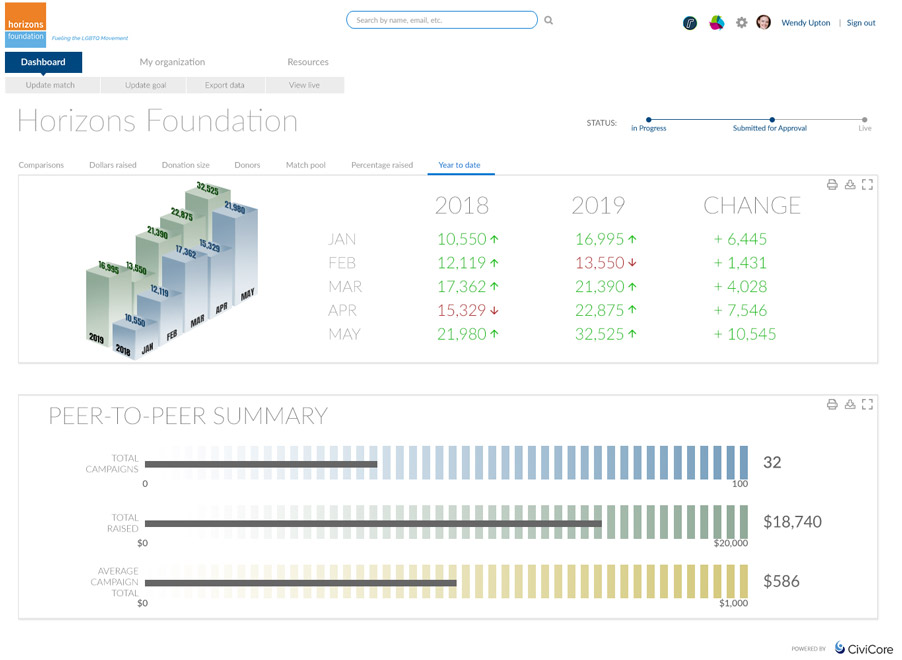902x660 pixels.
Task: Click the multicolored logo icon in header
Action: (716, 23)
